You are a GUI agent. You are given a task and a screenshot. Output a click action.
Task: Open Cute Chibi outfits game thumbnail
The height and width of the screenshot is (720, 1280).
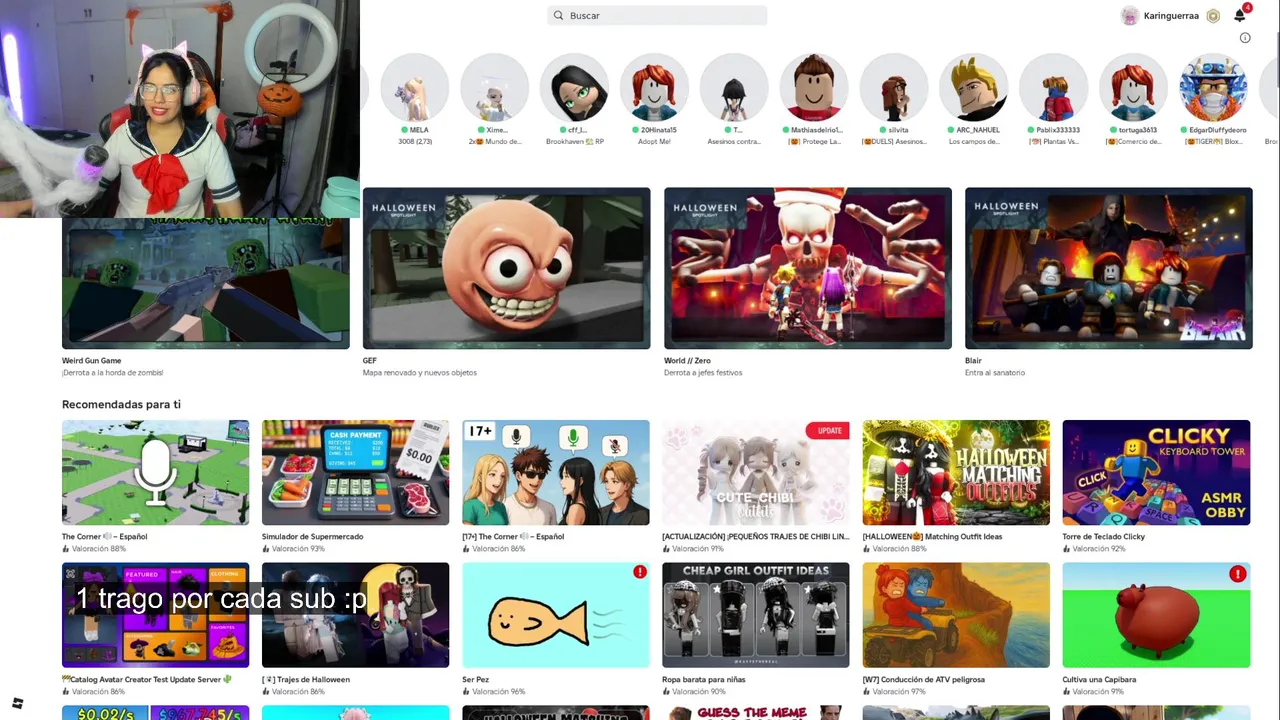coord(755,472)
